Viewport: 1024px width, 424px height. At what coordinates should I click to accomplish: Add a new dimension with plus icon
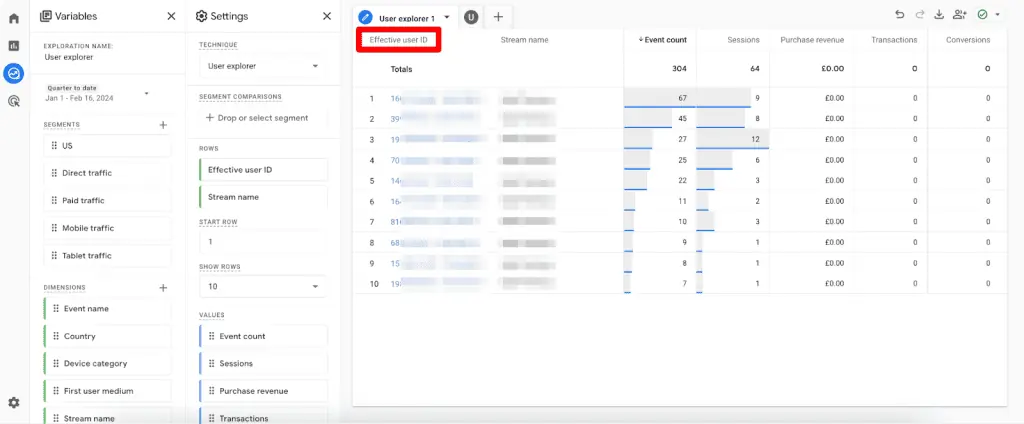(163, 287)
